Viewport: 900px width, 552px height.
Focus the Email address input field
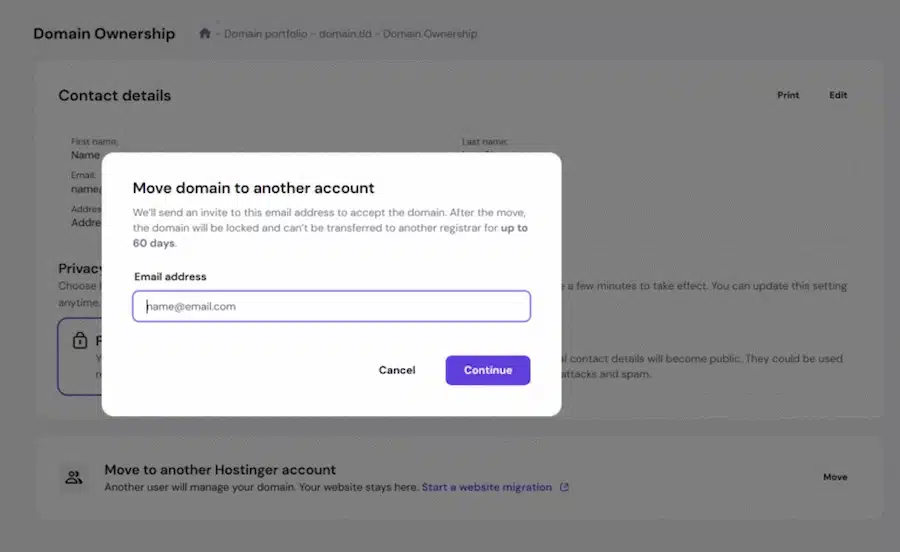point(331,306)
